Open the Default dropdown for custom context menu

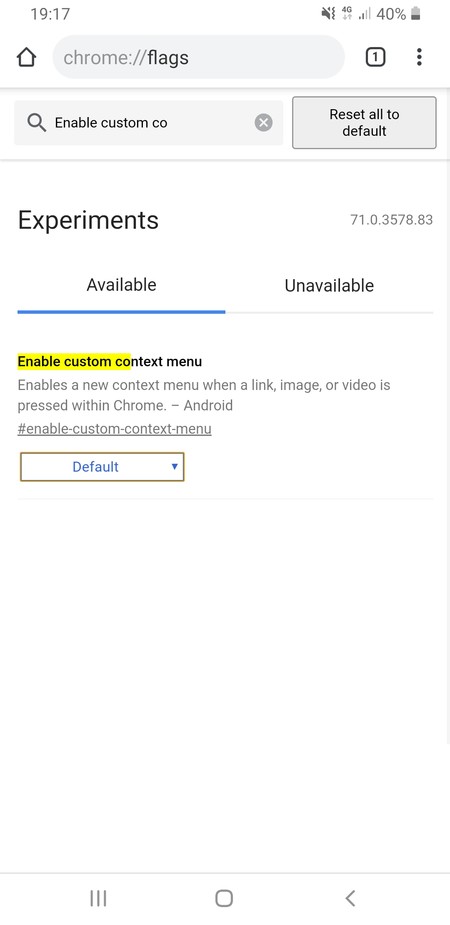[102, 467]
